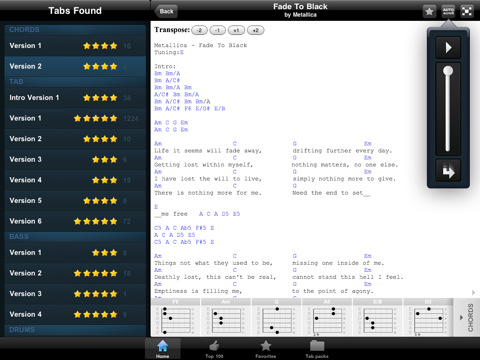Show the fourth chord diagram in the strip
Screen dimensions: 480x360
[327, 317]
